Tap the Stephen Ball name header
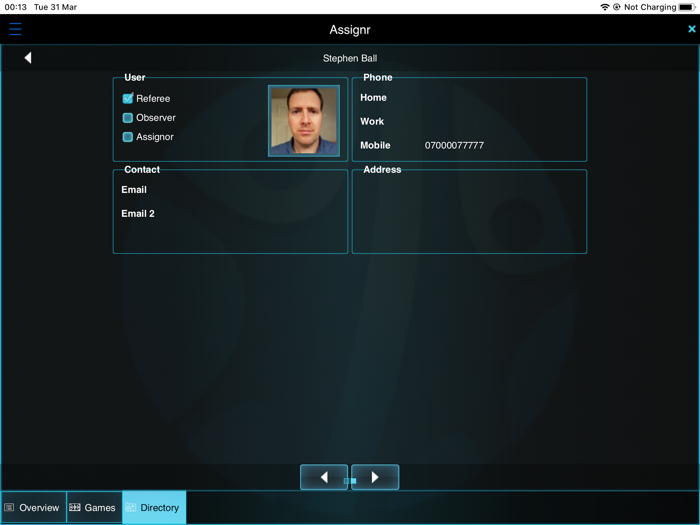The image size is (700, 525). (350, 58)
